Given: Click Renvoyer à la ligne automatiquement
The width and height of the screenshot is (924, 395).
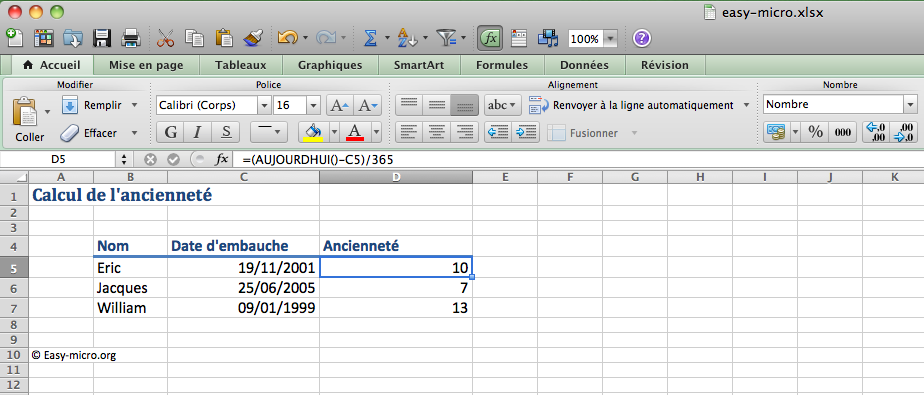Looking at the screenshot, I should pyautogui.click(x=632, y=106).
